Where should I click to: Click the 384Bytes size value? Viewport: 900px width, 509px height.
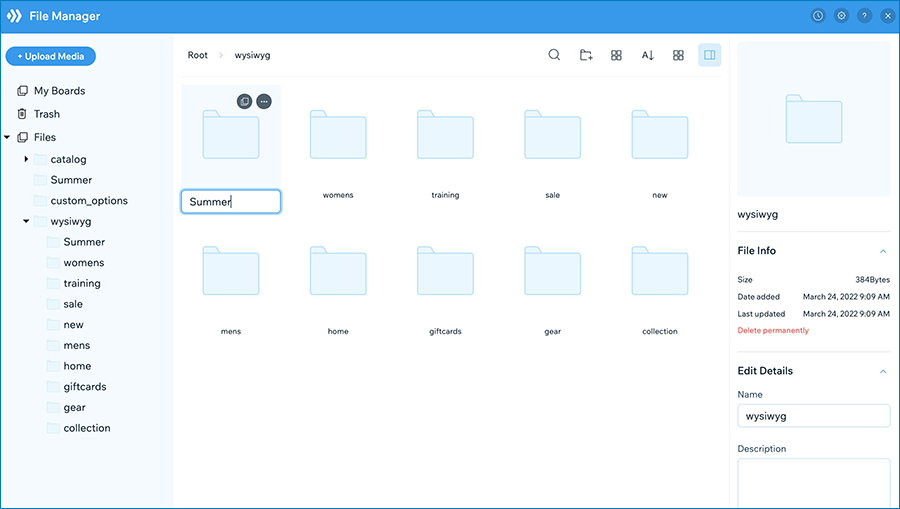click(872, 279)
